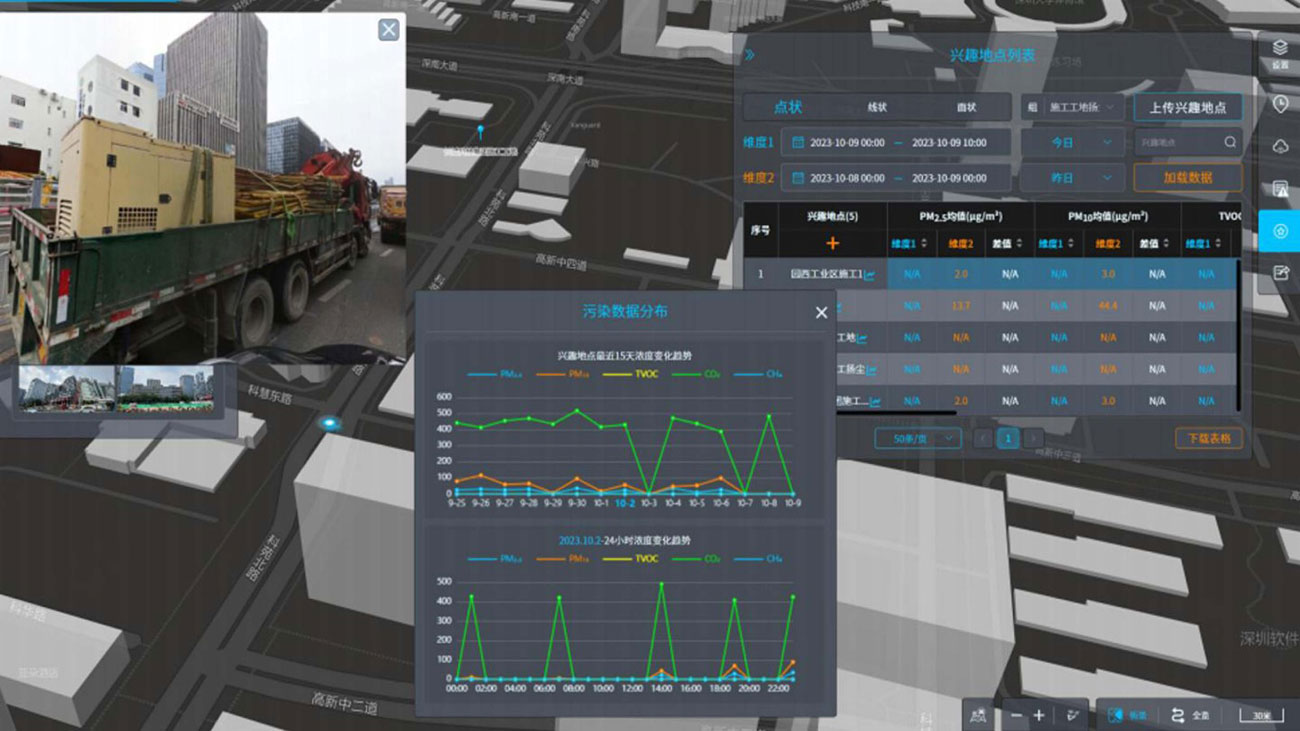Expand the 50条/页 page size dropdown

pyautogui.click(x=917, y=438)
